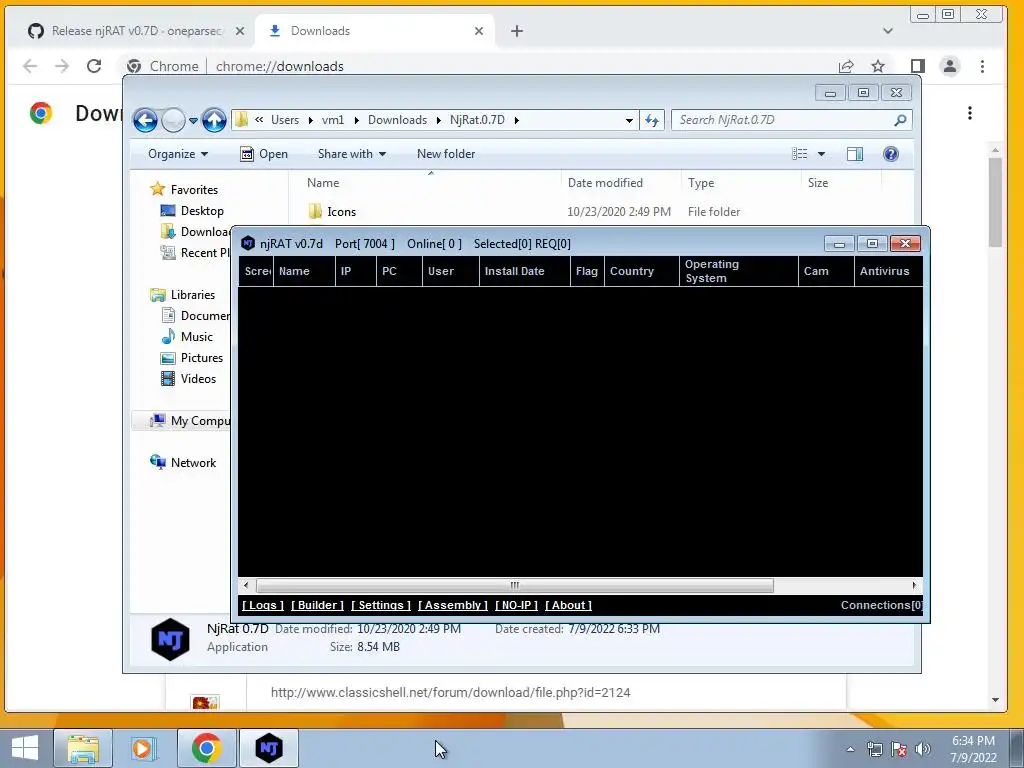Click the Users breadcrumb in address bar

(x=285, y=120)
